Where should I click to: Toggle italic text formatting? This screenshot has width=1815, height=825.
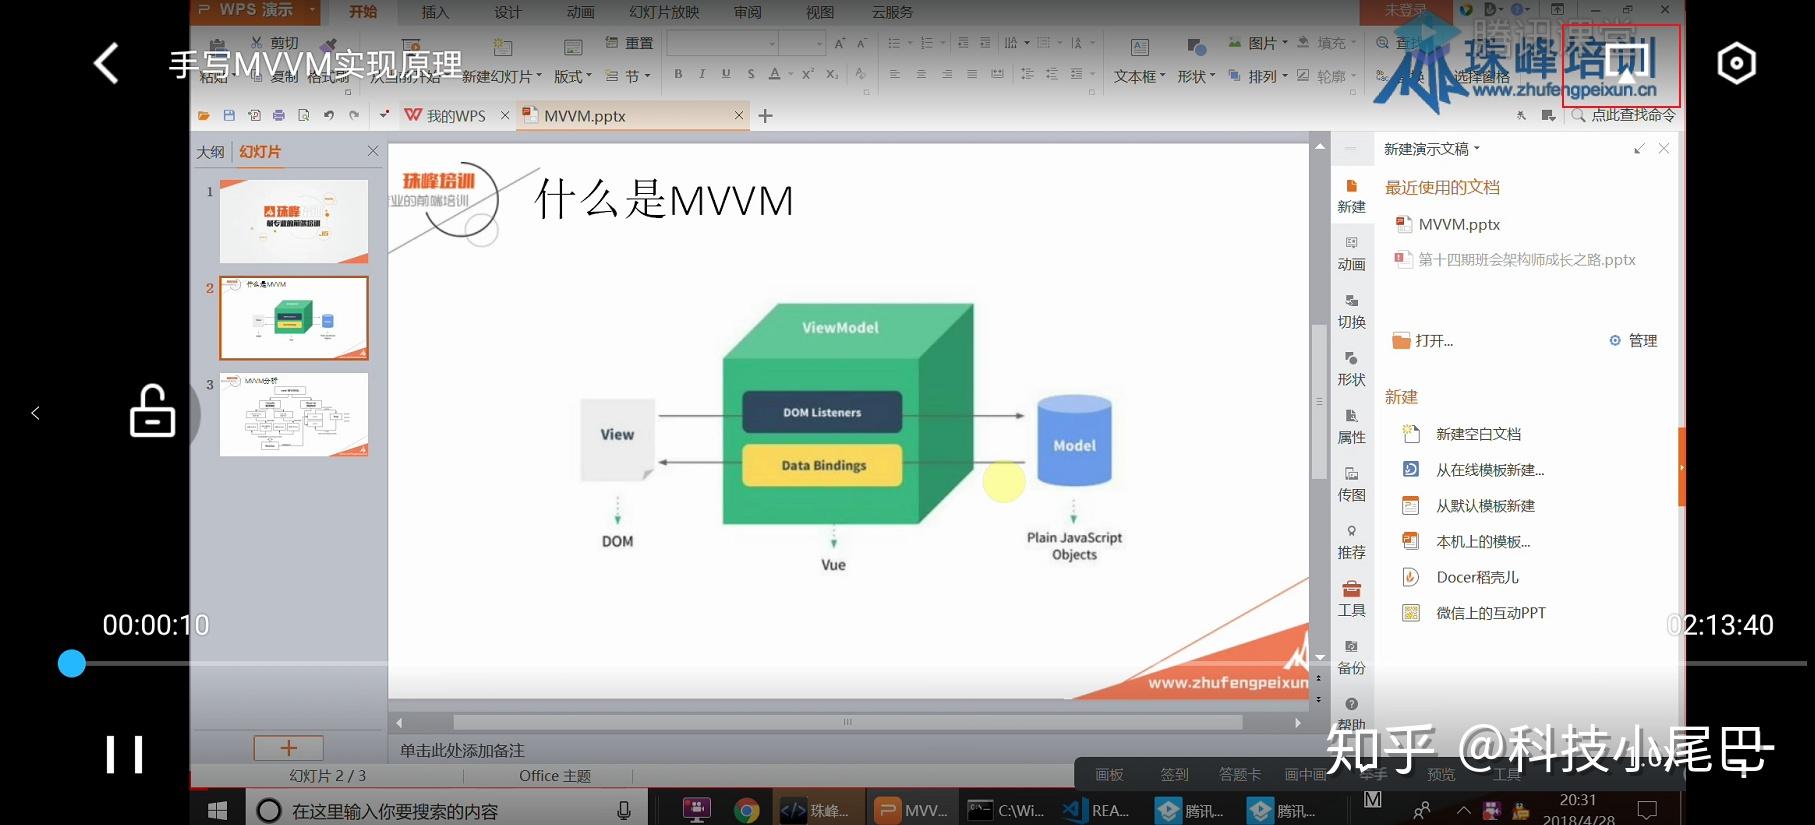click(702, 74)
